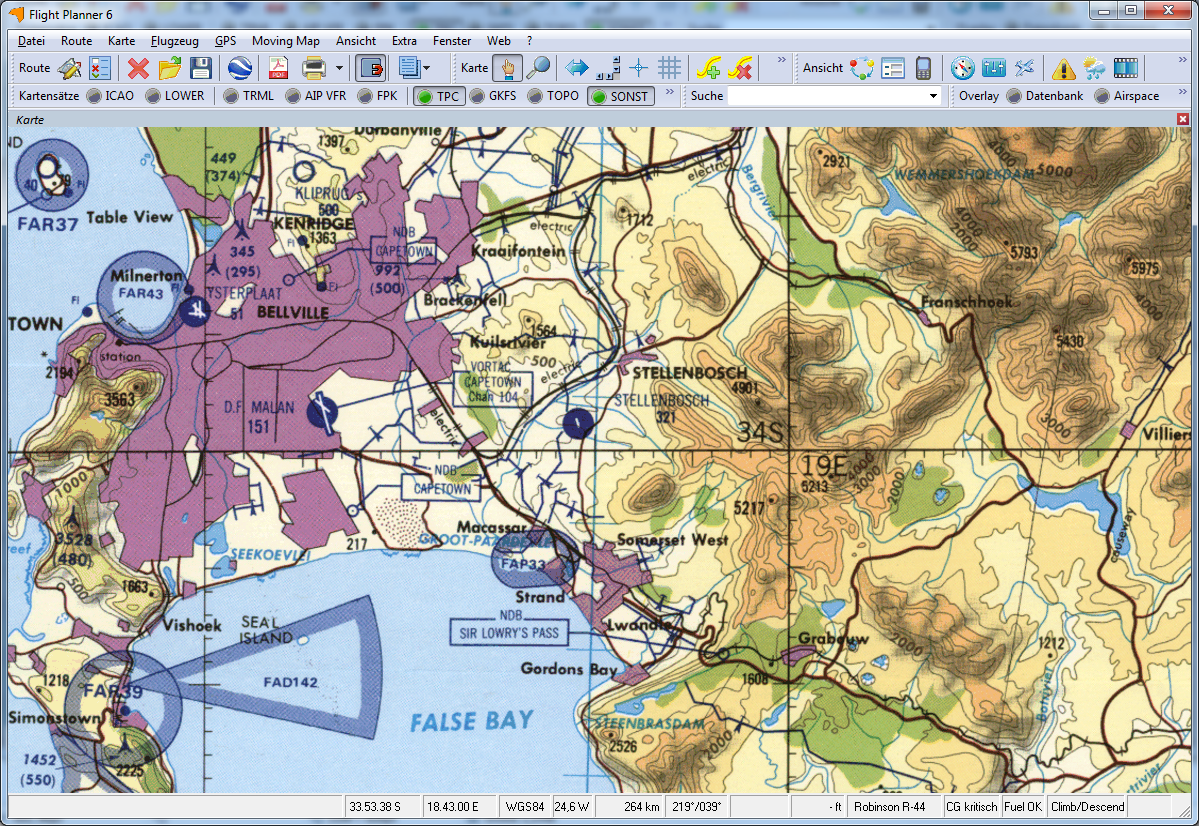The image size is (1199, 826).
Task: Click the blue double-arrow icon
Action: 577,68
